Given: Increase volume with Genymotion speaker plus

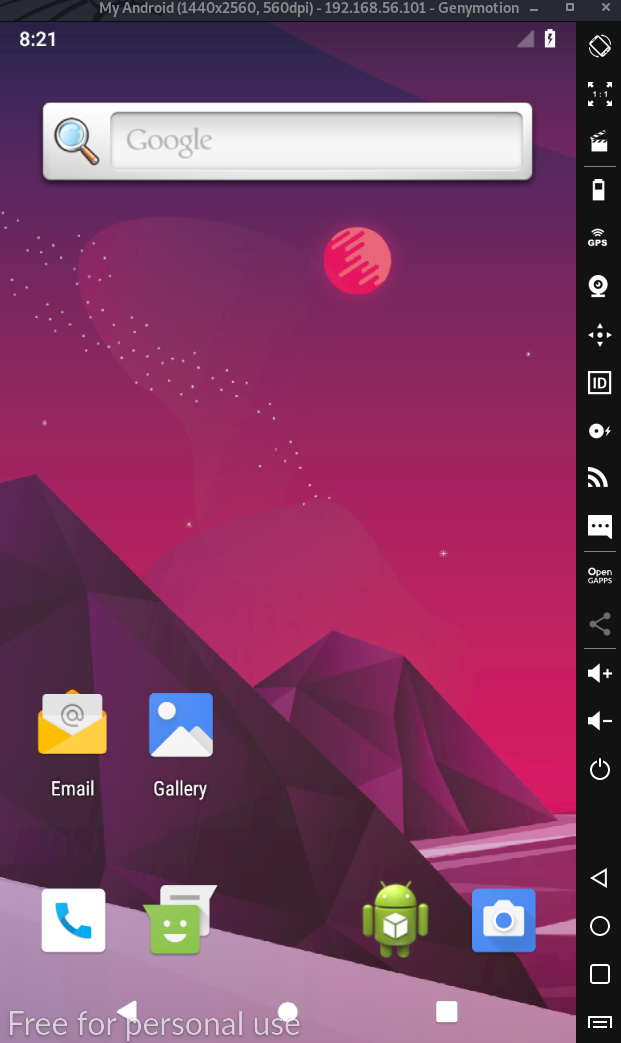Looking at the screenshot, I should pyautogui.click(x=600, y=673).
